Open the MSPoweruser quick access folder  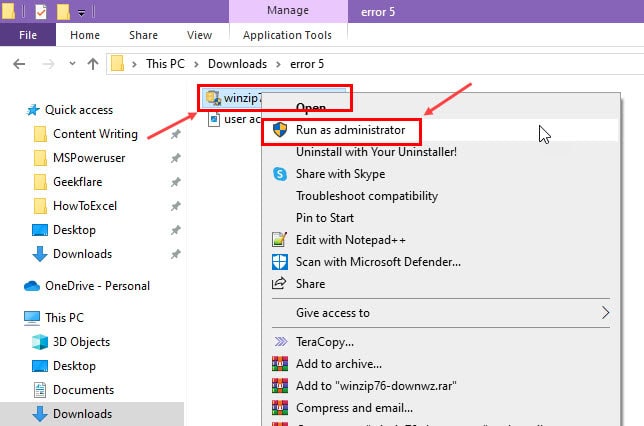click(89, 158)
